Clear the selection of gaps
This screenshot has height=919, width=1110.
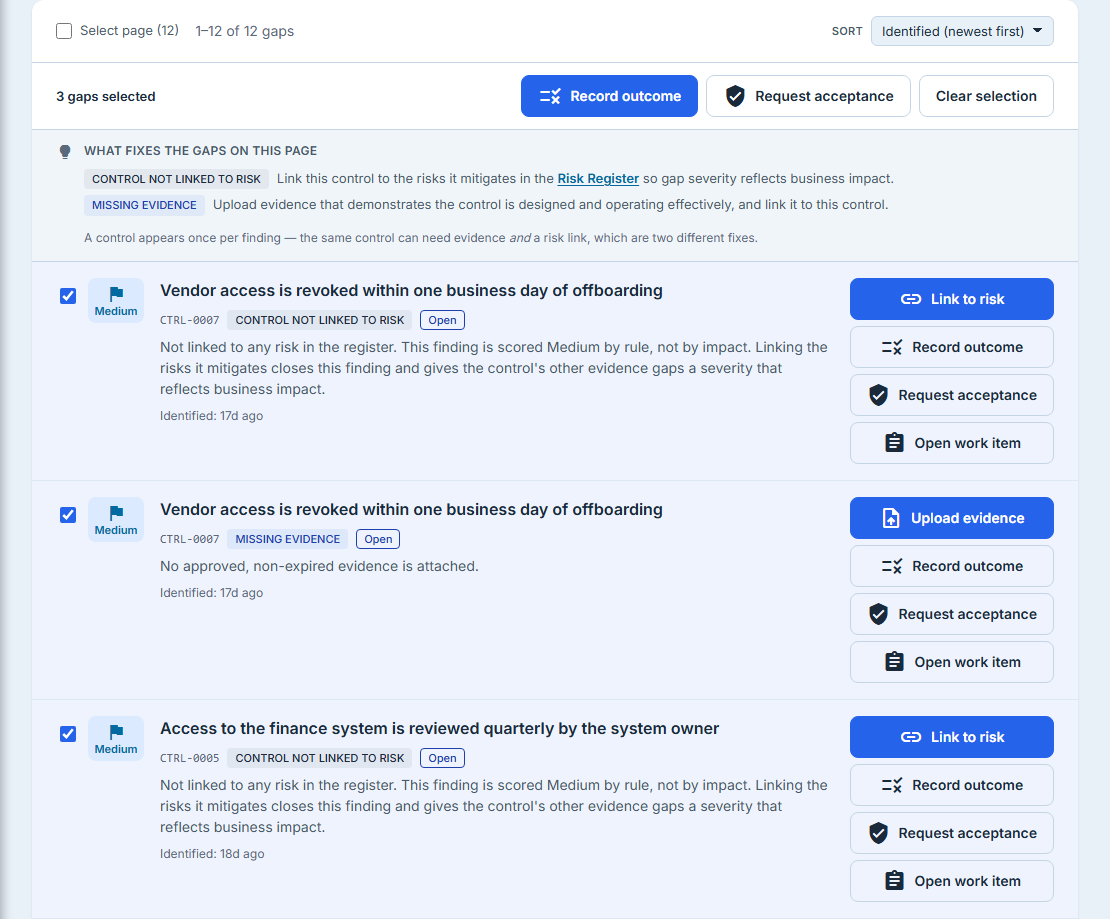(x=986, y=96)
